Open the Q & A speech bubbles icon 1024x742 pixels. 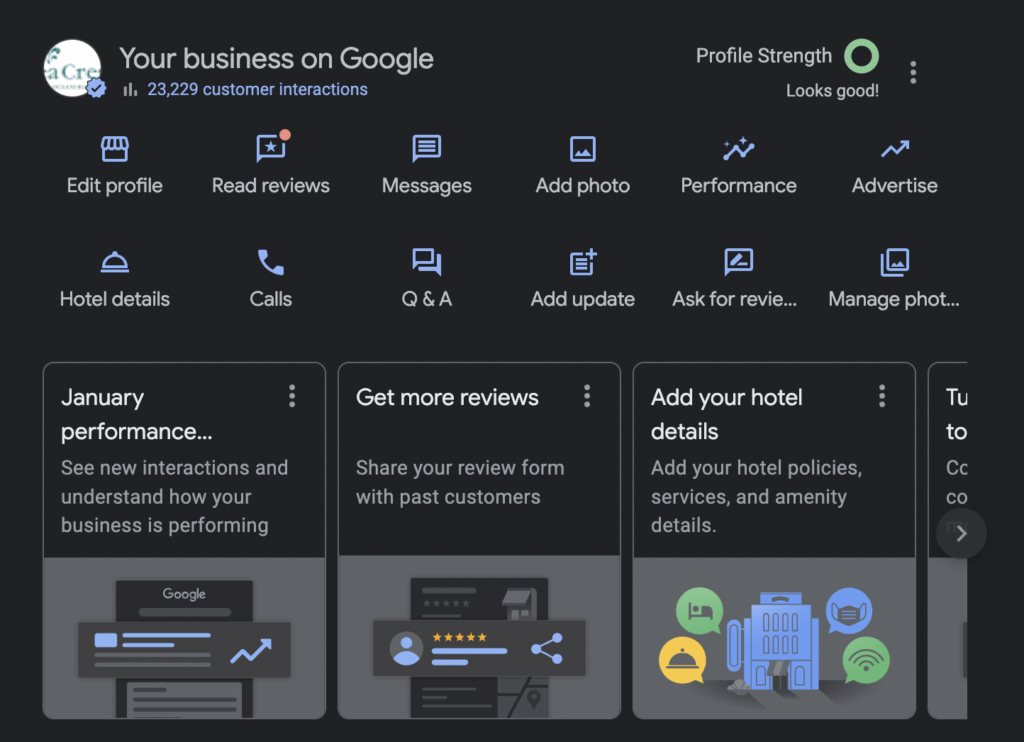click(426, 263)
